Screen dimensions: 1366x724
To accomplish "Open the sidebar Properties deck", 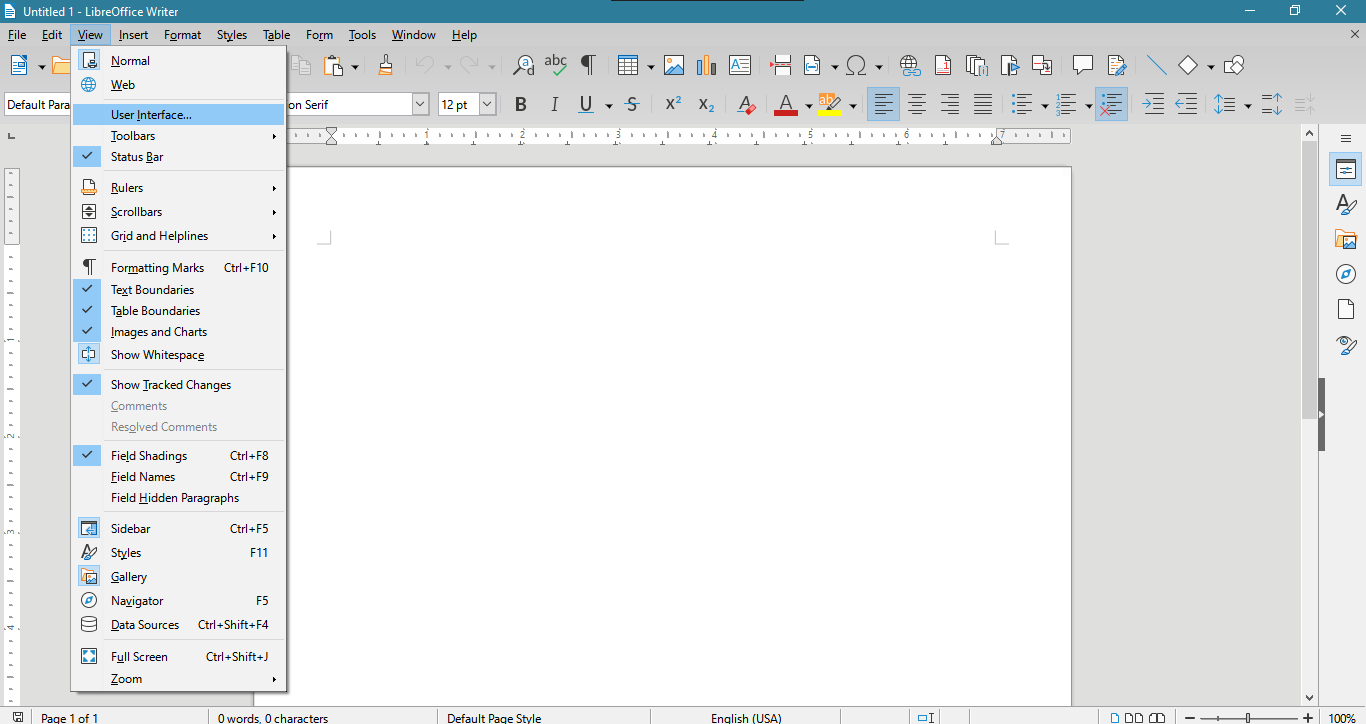I will tap(1346, 169).
